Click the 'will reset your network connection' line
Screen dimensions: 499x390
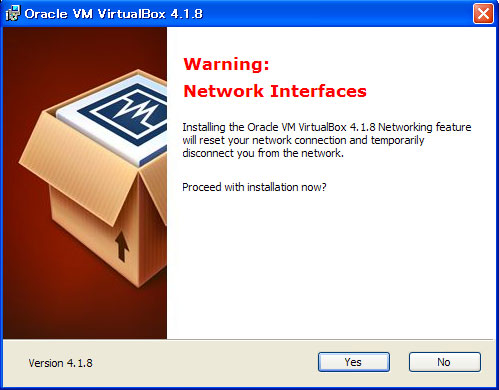click(303, 140)
